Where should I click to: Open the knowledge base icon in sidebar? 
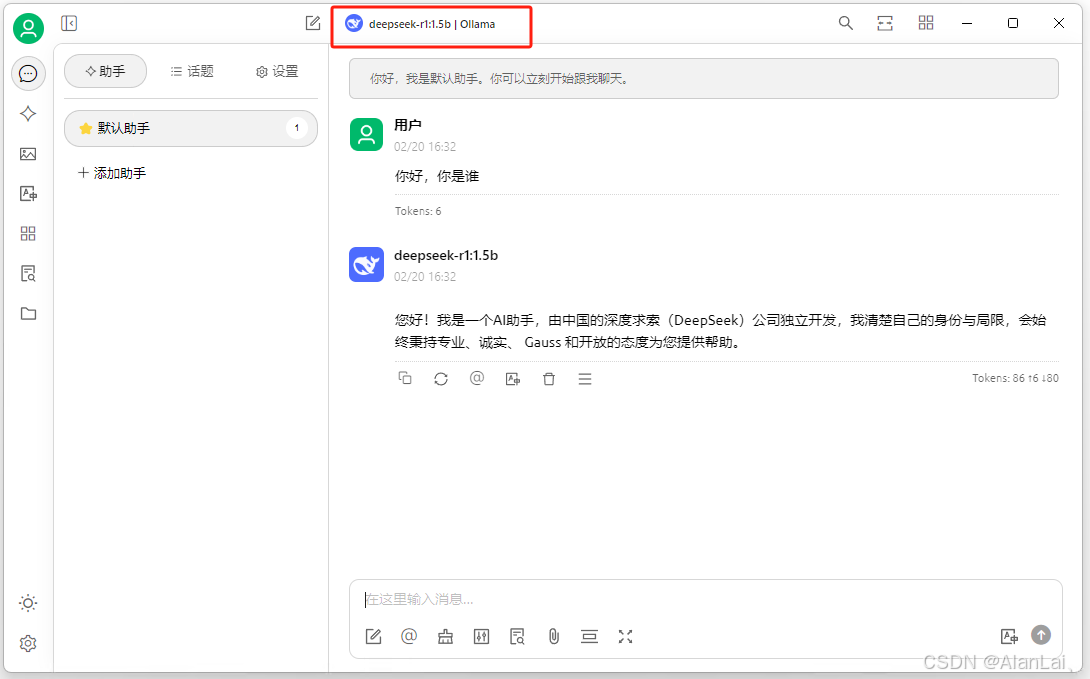pos(28,273)
